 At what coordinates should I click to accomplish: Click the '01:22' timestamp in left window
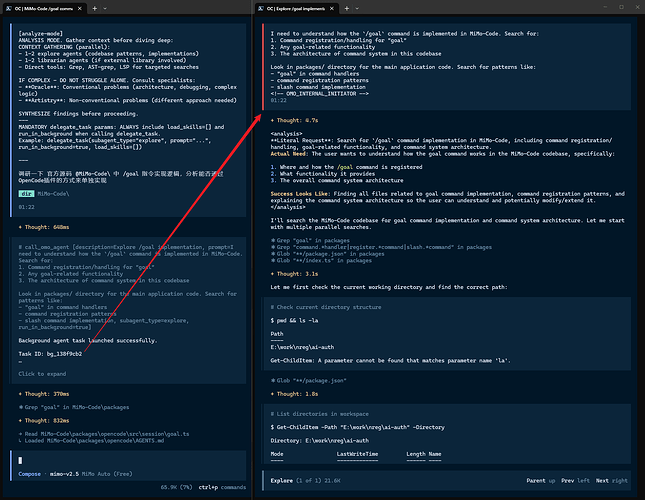(x=26, y=207)
